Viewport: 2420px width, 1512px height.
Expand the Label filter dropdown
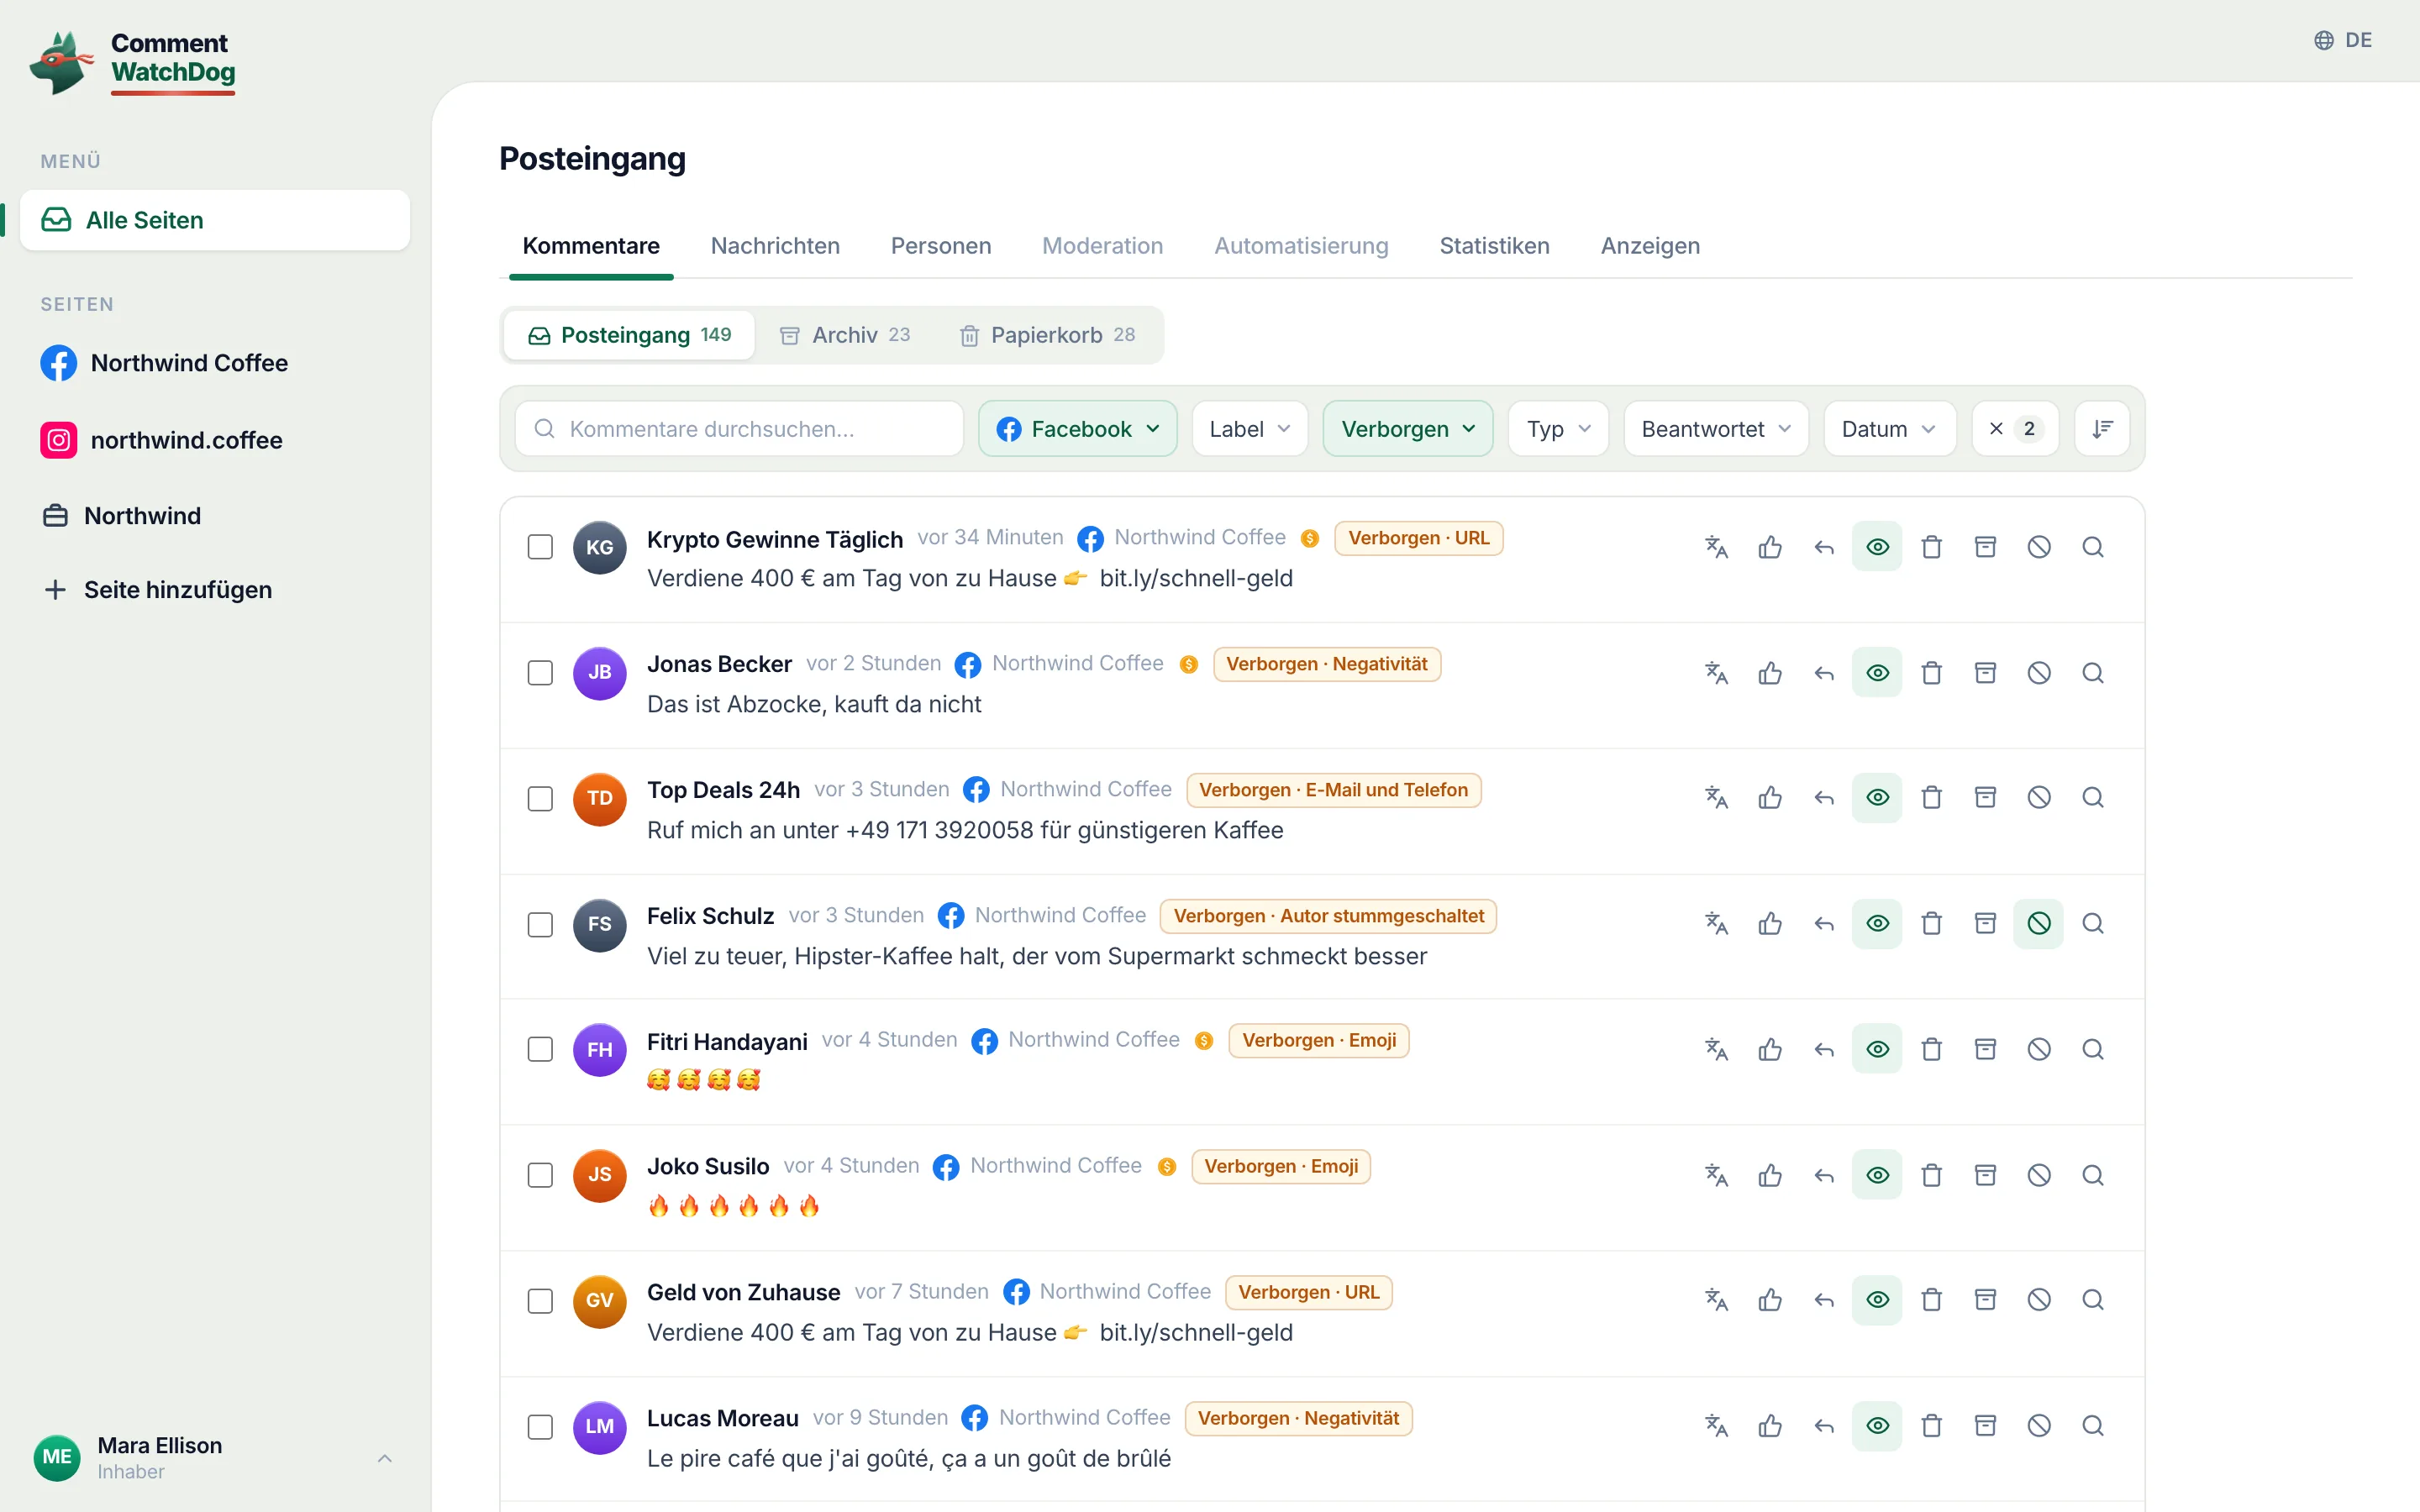coord(1250,429)
